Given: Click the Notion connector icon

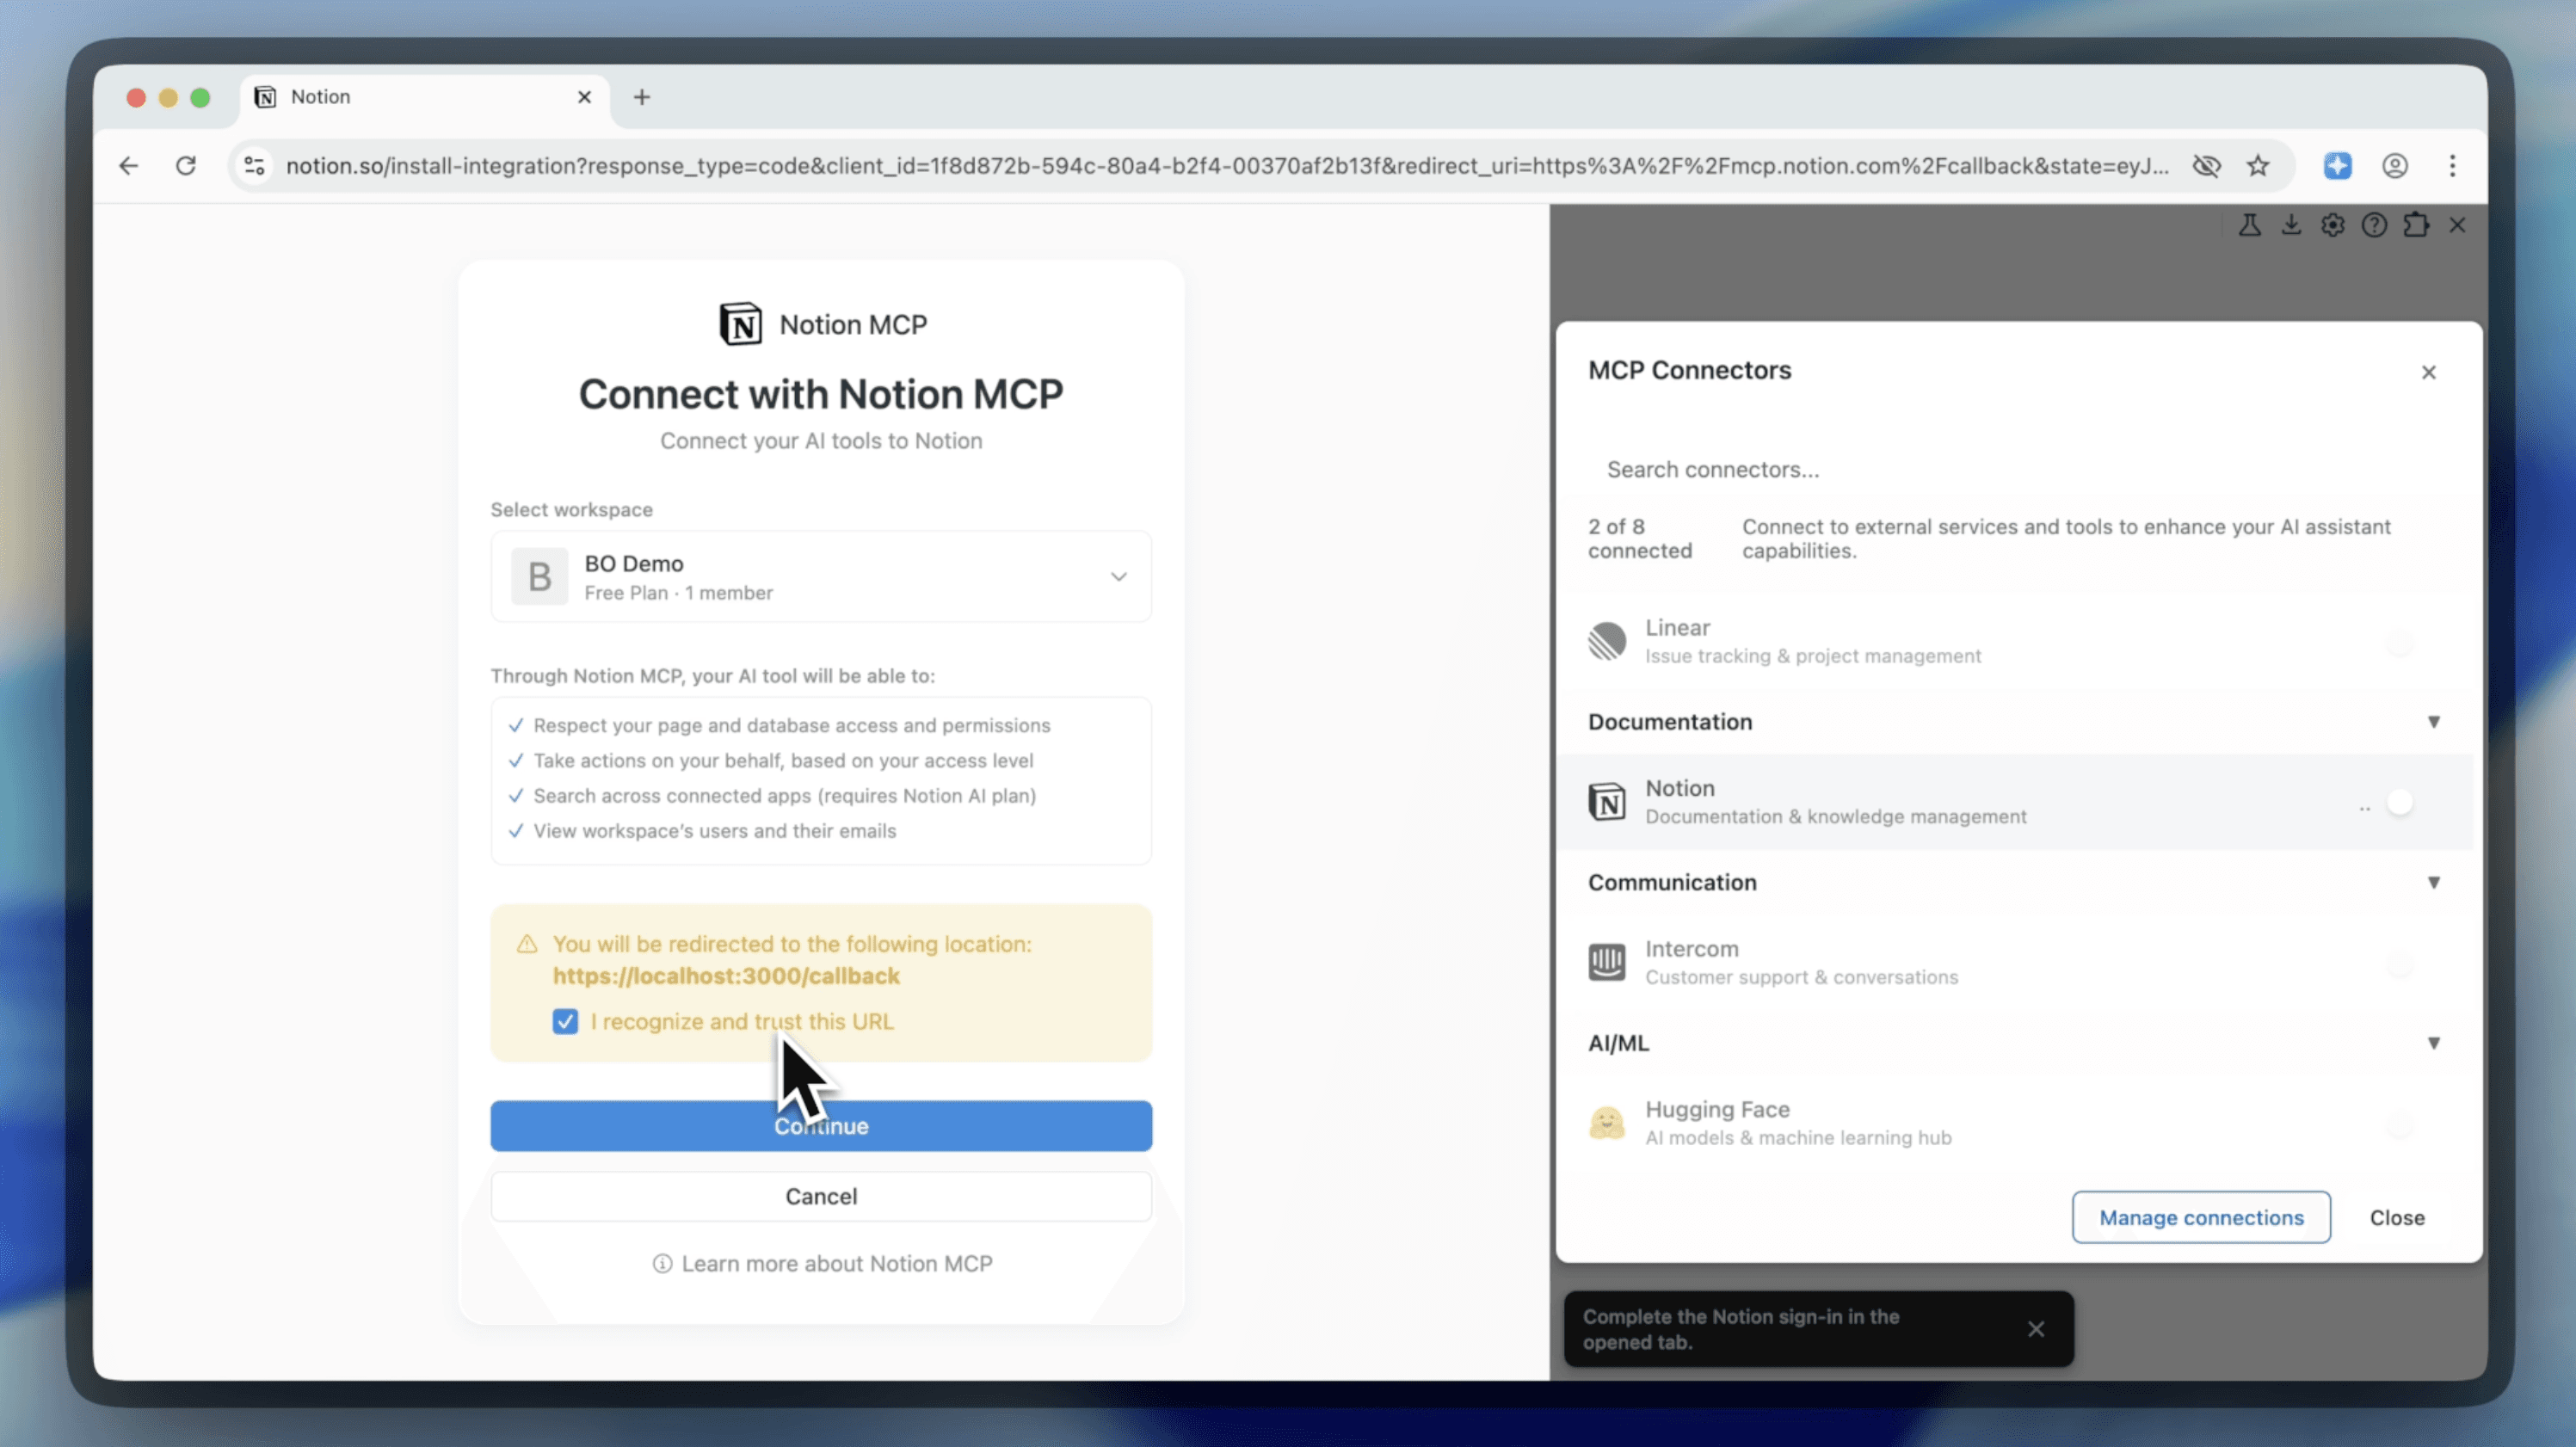Looking at the screenshot, I should pos(1607,802).
